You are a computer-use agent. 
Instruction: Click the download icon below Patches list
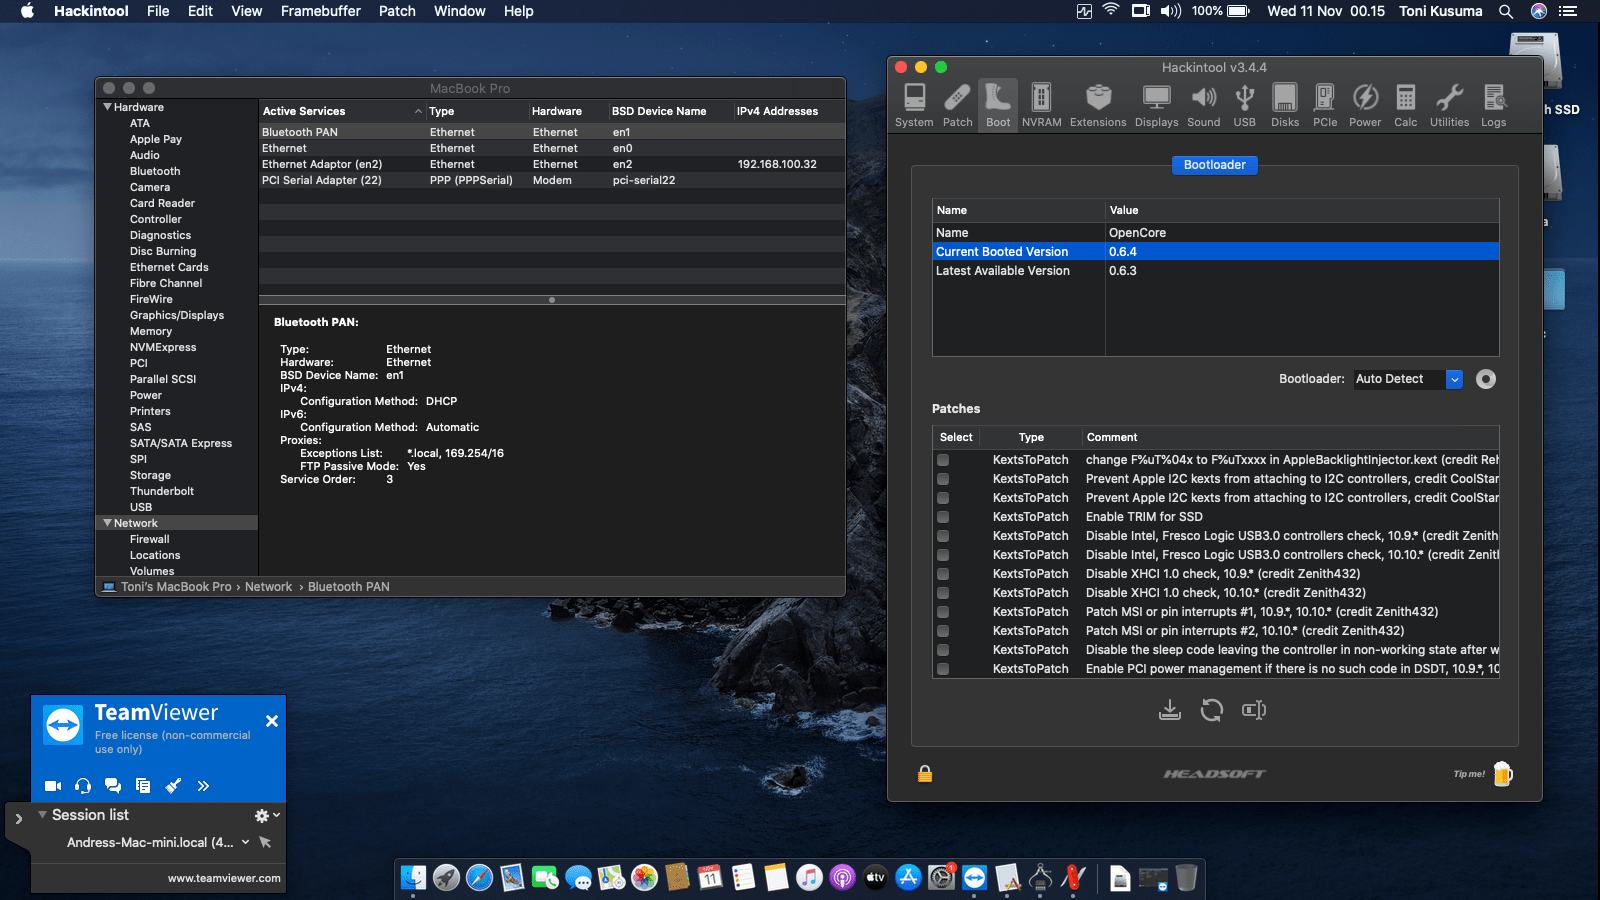[1169, 710]
